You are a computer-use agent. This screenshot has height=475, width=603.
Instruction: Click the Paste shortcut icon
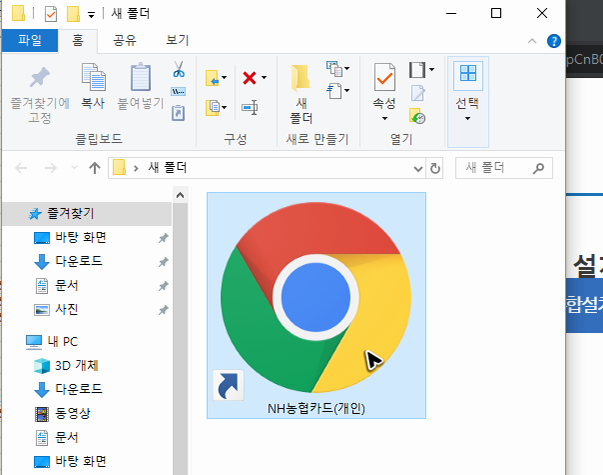(178, 113)
